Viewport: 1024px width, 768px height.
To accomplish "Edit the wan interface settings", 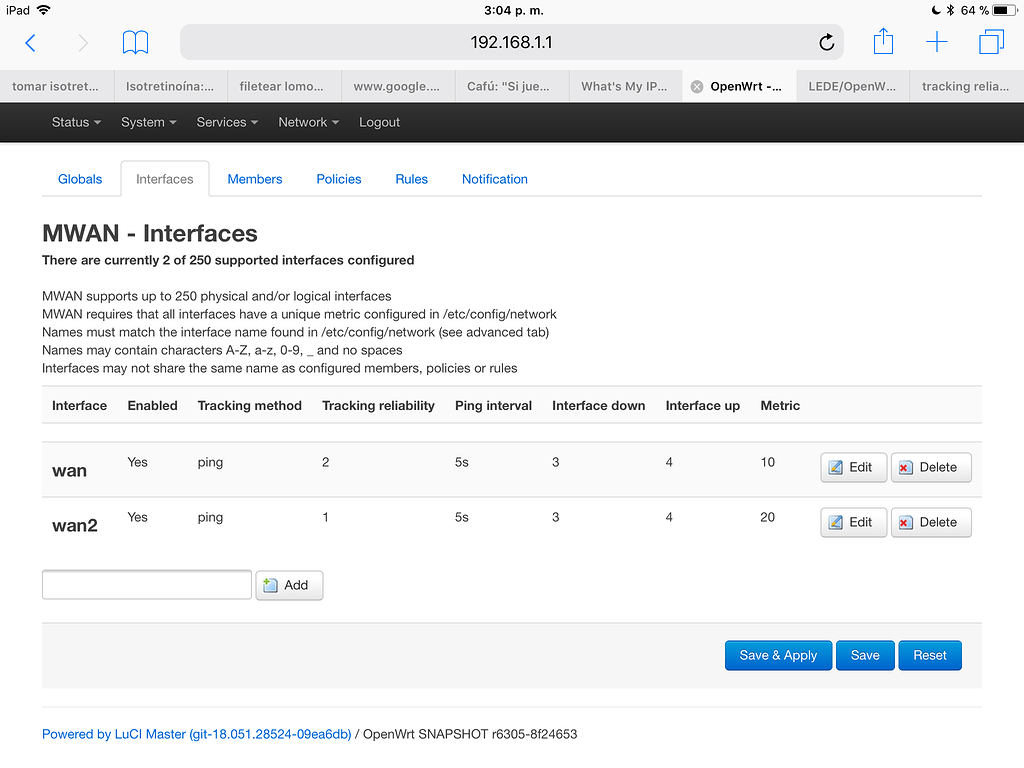I will (853, 467).
